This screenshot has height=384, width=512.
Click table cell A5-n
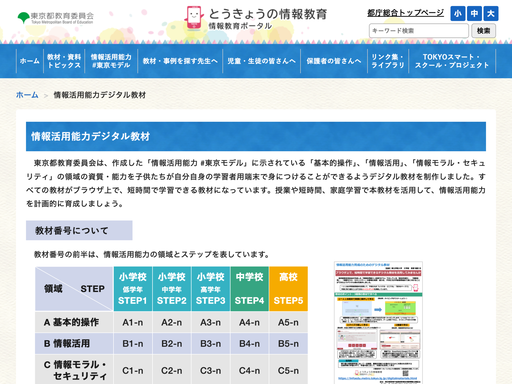(x=288, y=322)
